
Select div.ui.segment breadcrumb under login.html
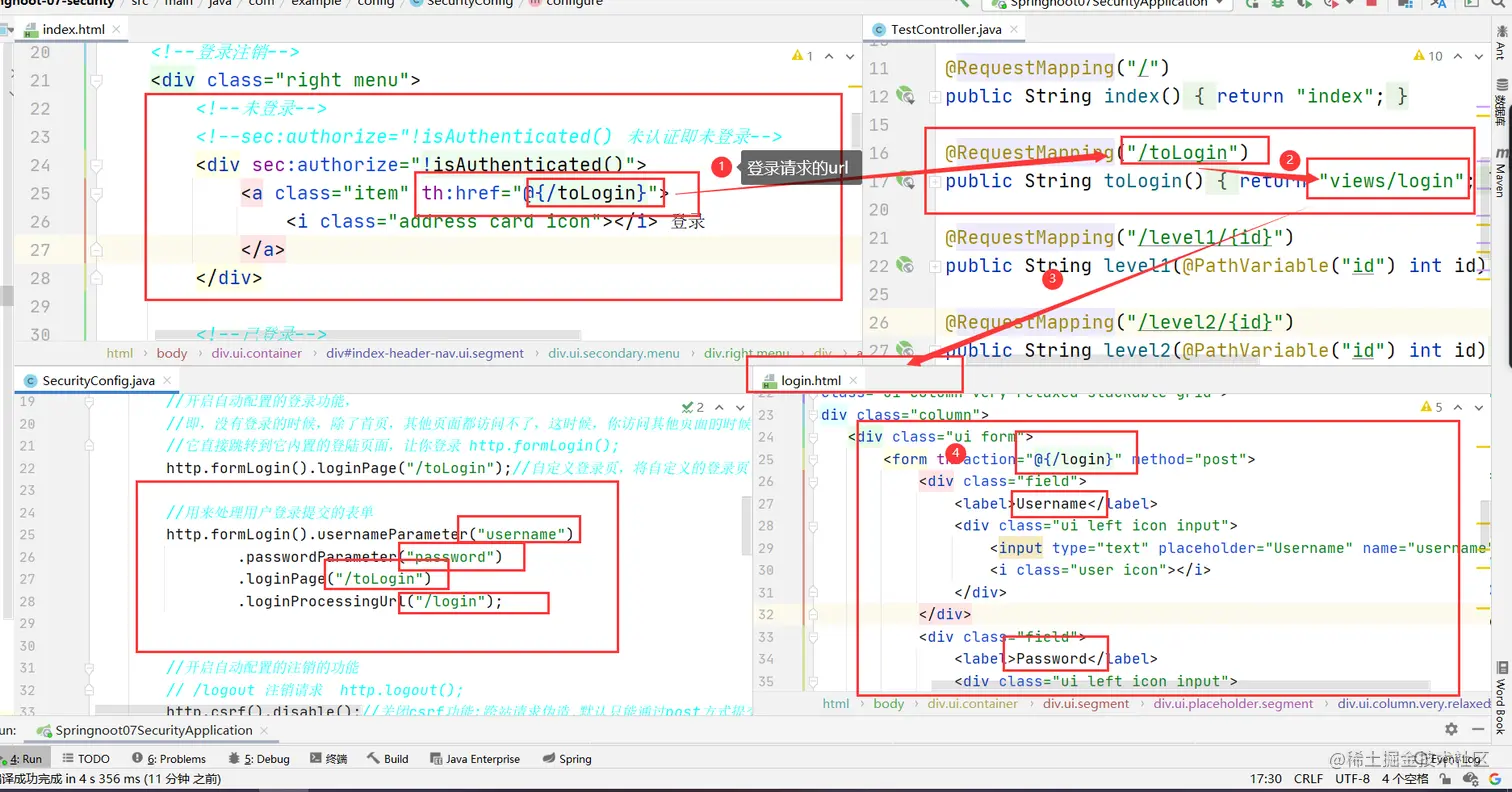(x=1087, y=703)
